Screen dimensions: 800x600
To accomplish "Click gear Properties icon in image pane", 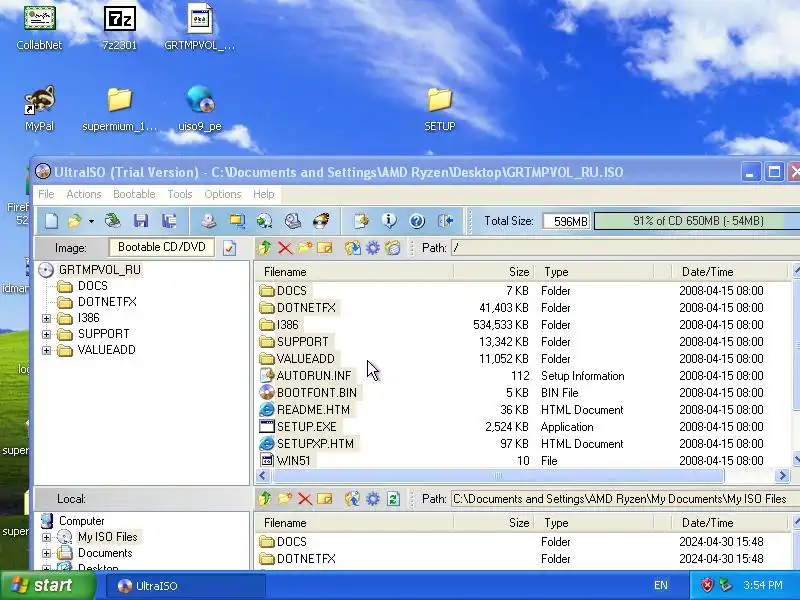I will coord(373,248).
